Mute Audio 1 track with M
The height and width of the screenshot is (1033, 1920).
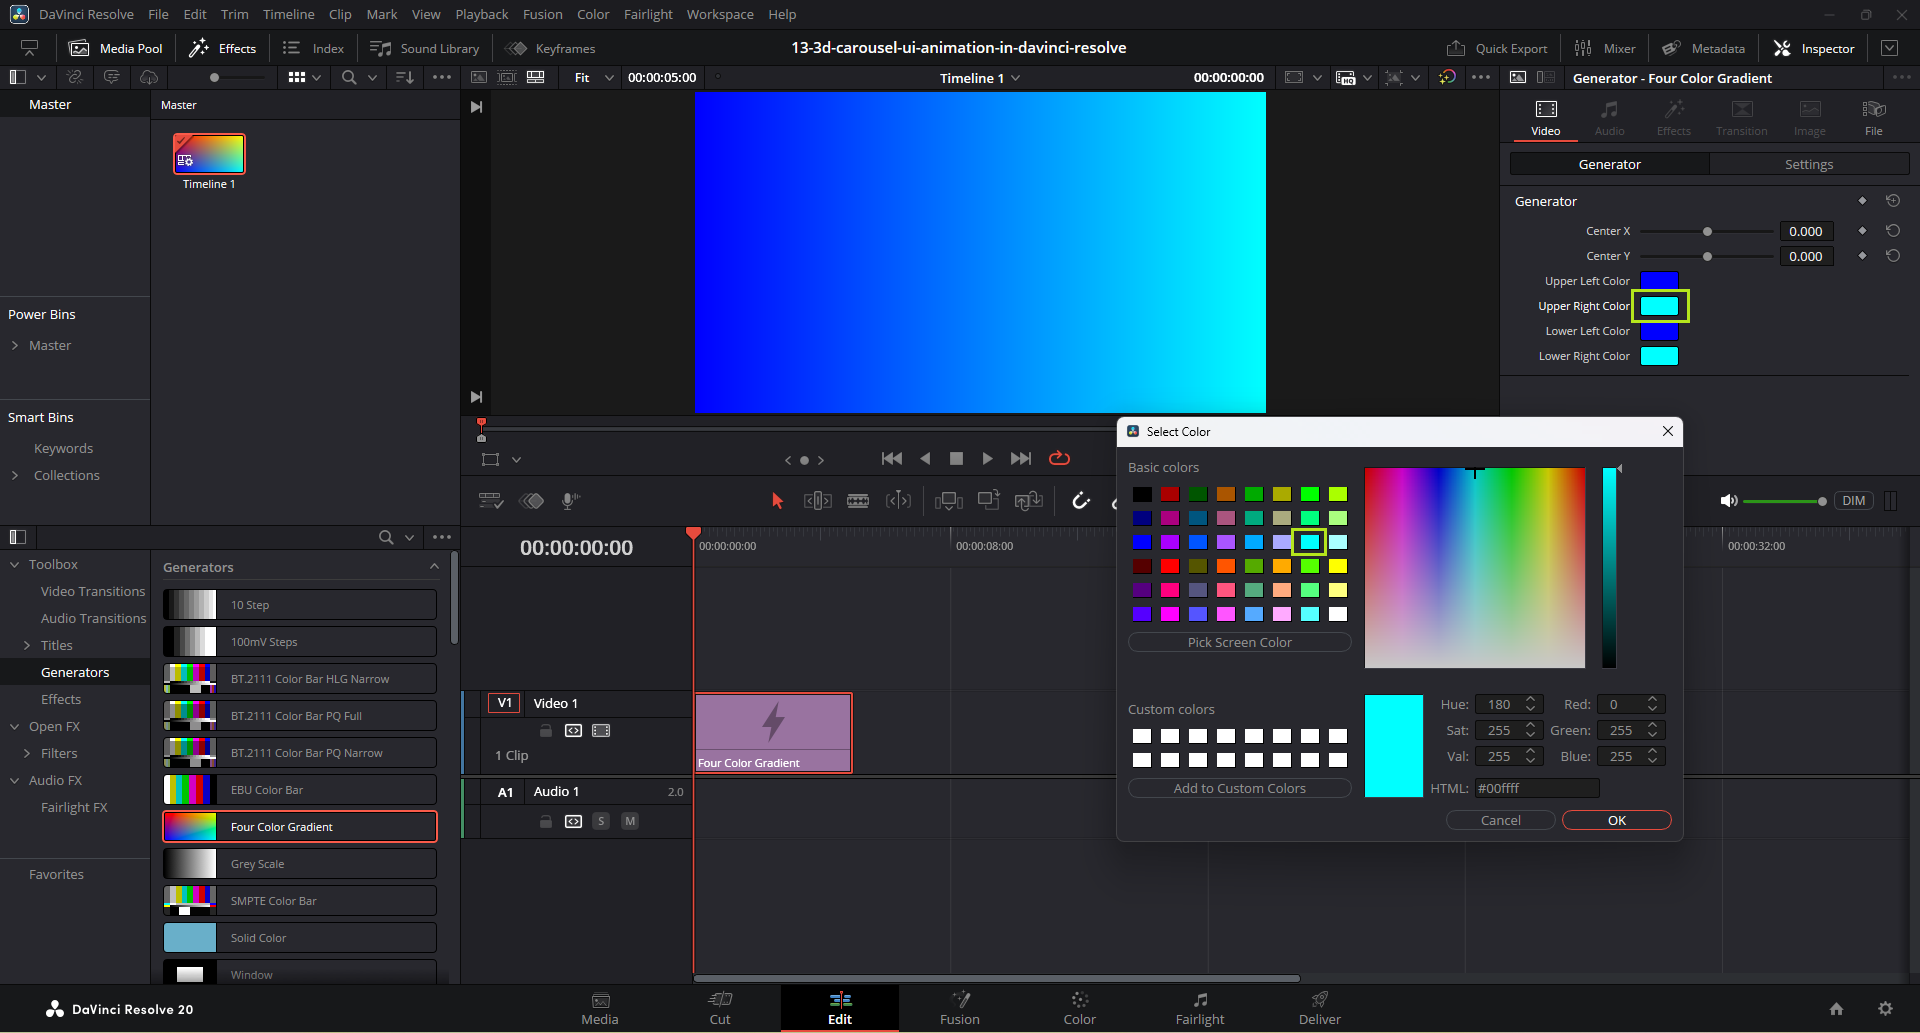(x=629, y=821)
